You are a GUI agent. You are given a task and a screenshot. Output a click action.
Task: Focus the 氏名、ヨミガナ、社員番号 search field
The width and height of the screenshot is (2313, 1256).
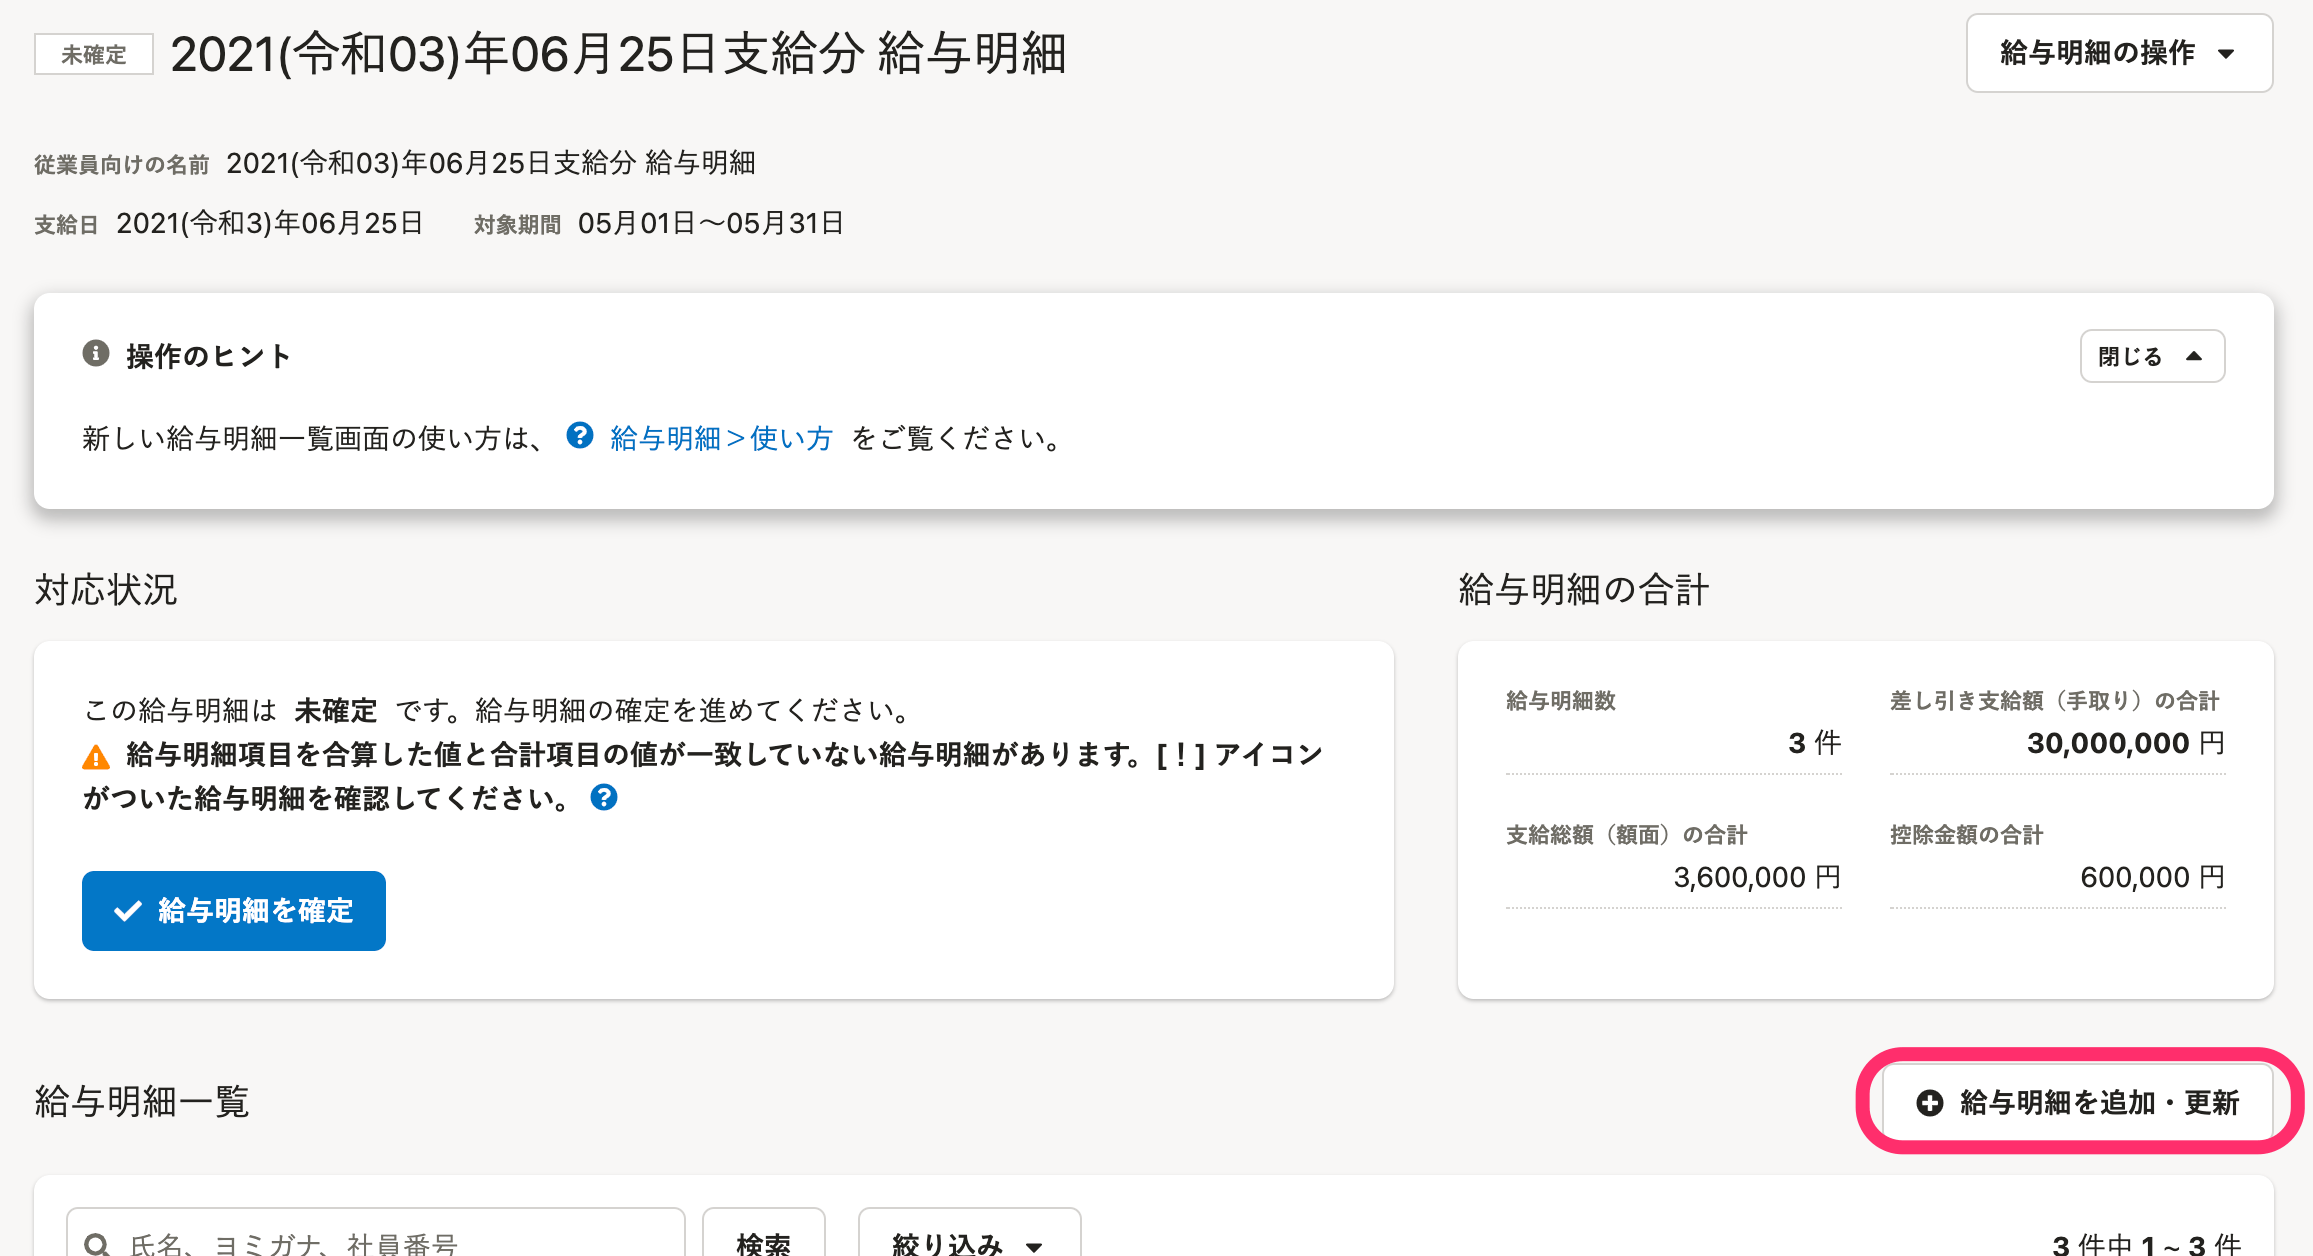tap(376, 1238)
